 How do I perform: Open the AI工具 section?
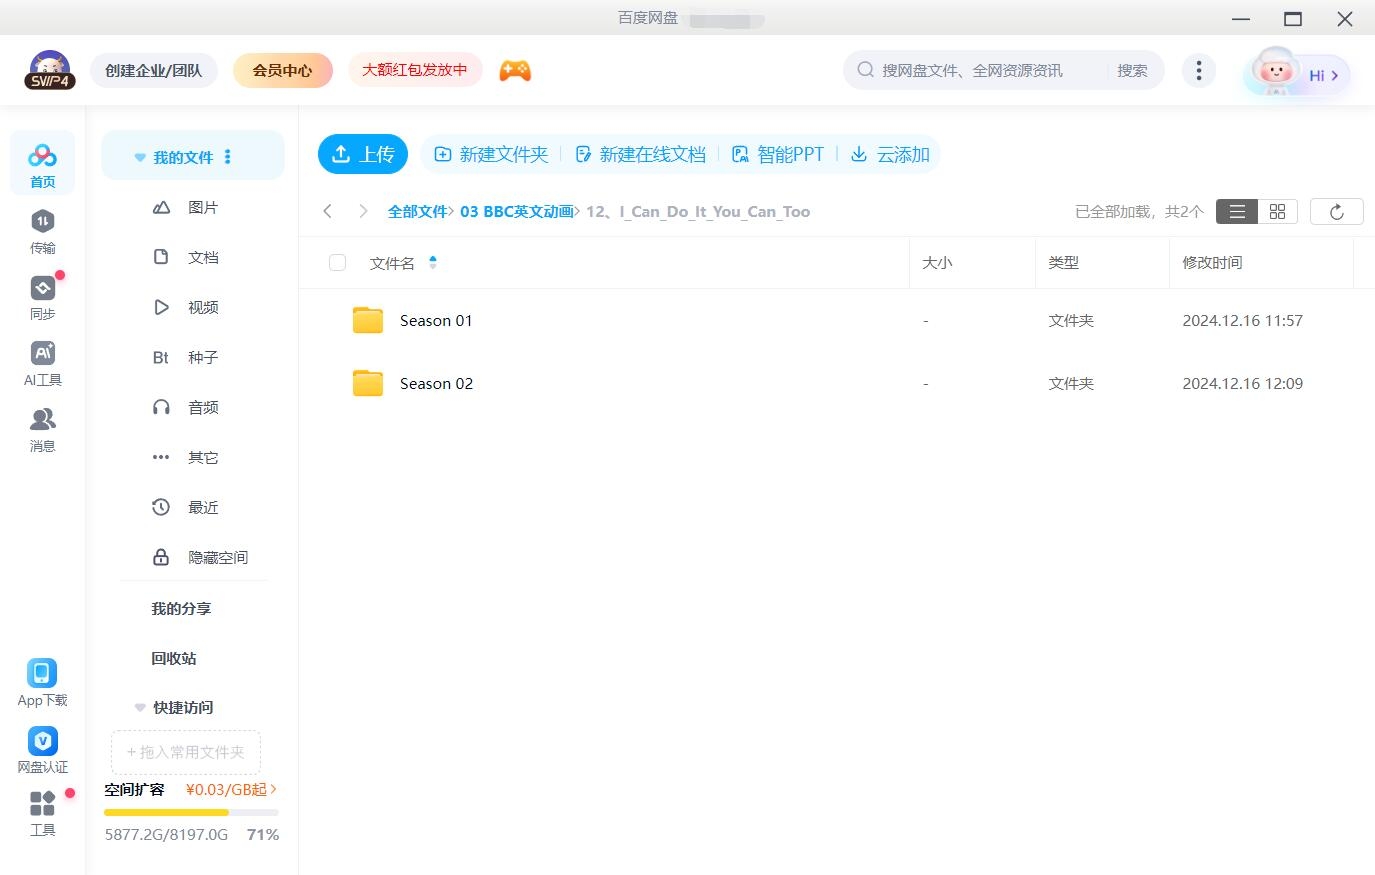42,364
